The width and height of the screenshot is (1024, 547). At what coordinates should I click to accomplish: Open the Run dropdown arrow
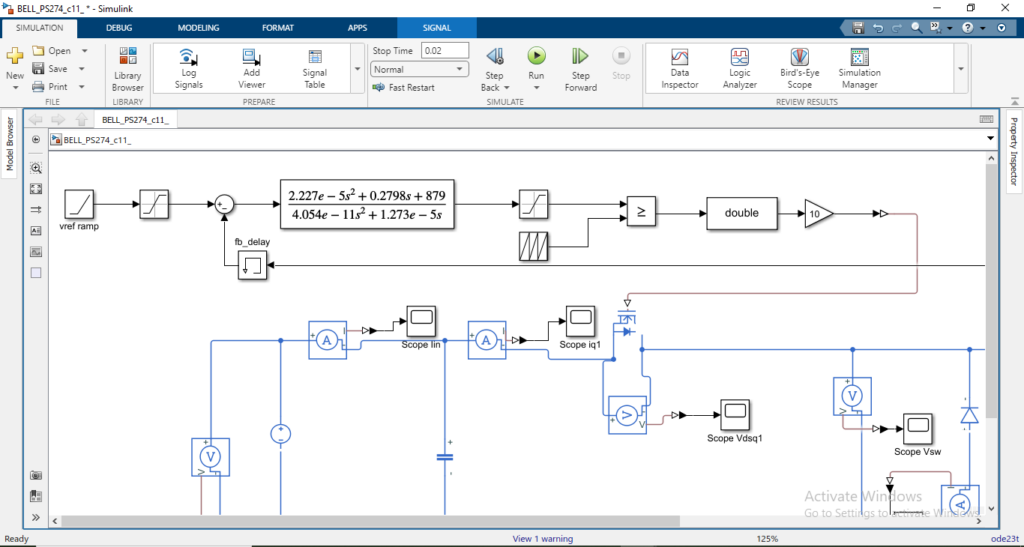pos(536,88)
